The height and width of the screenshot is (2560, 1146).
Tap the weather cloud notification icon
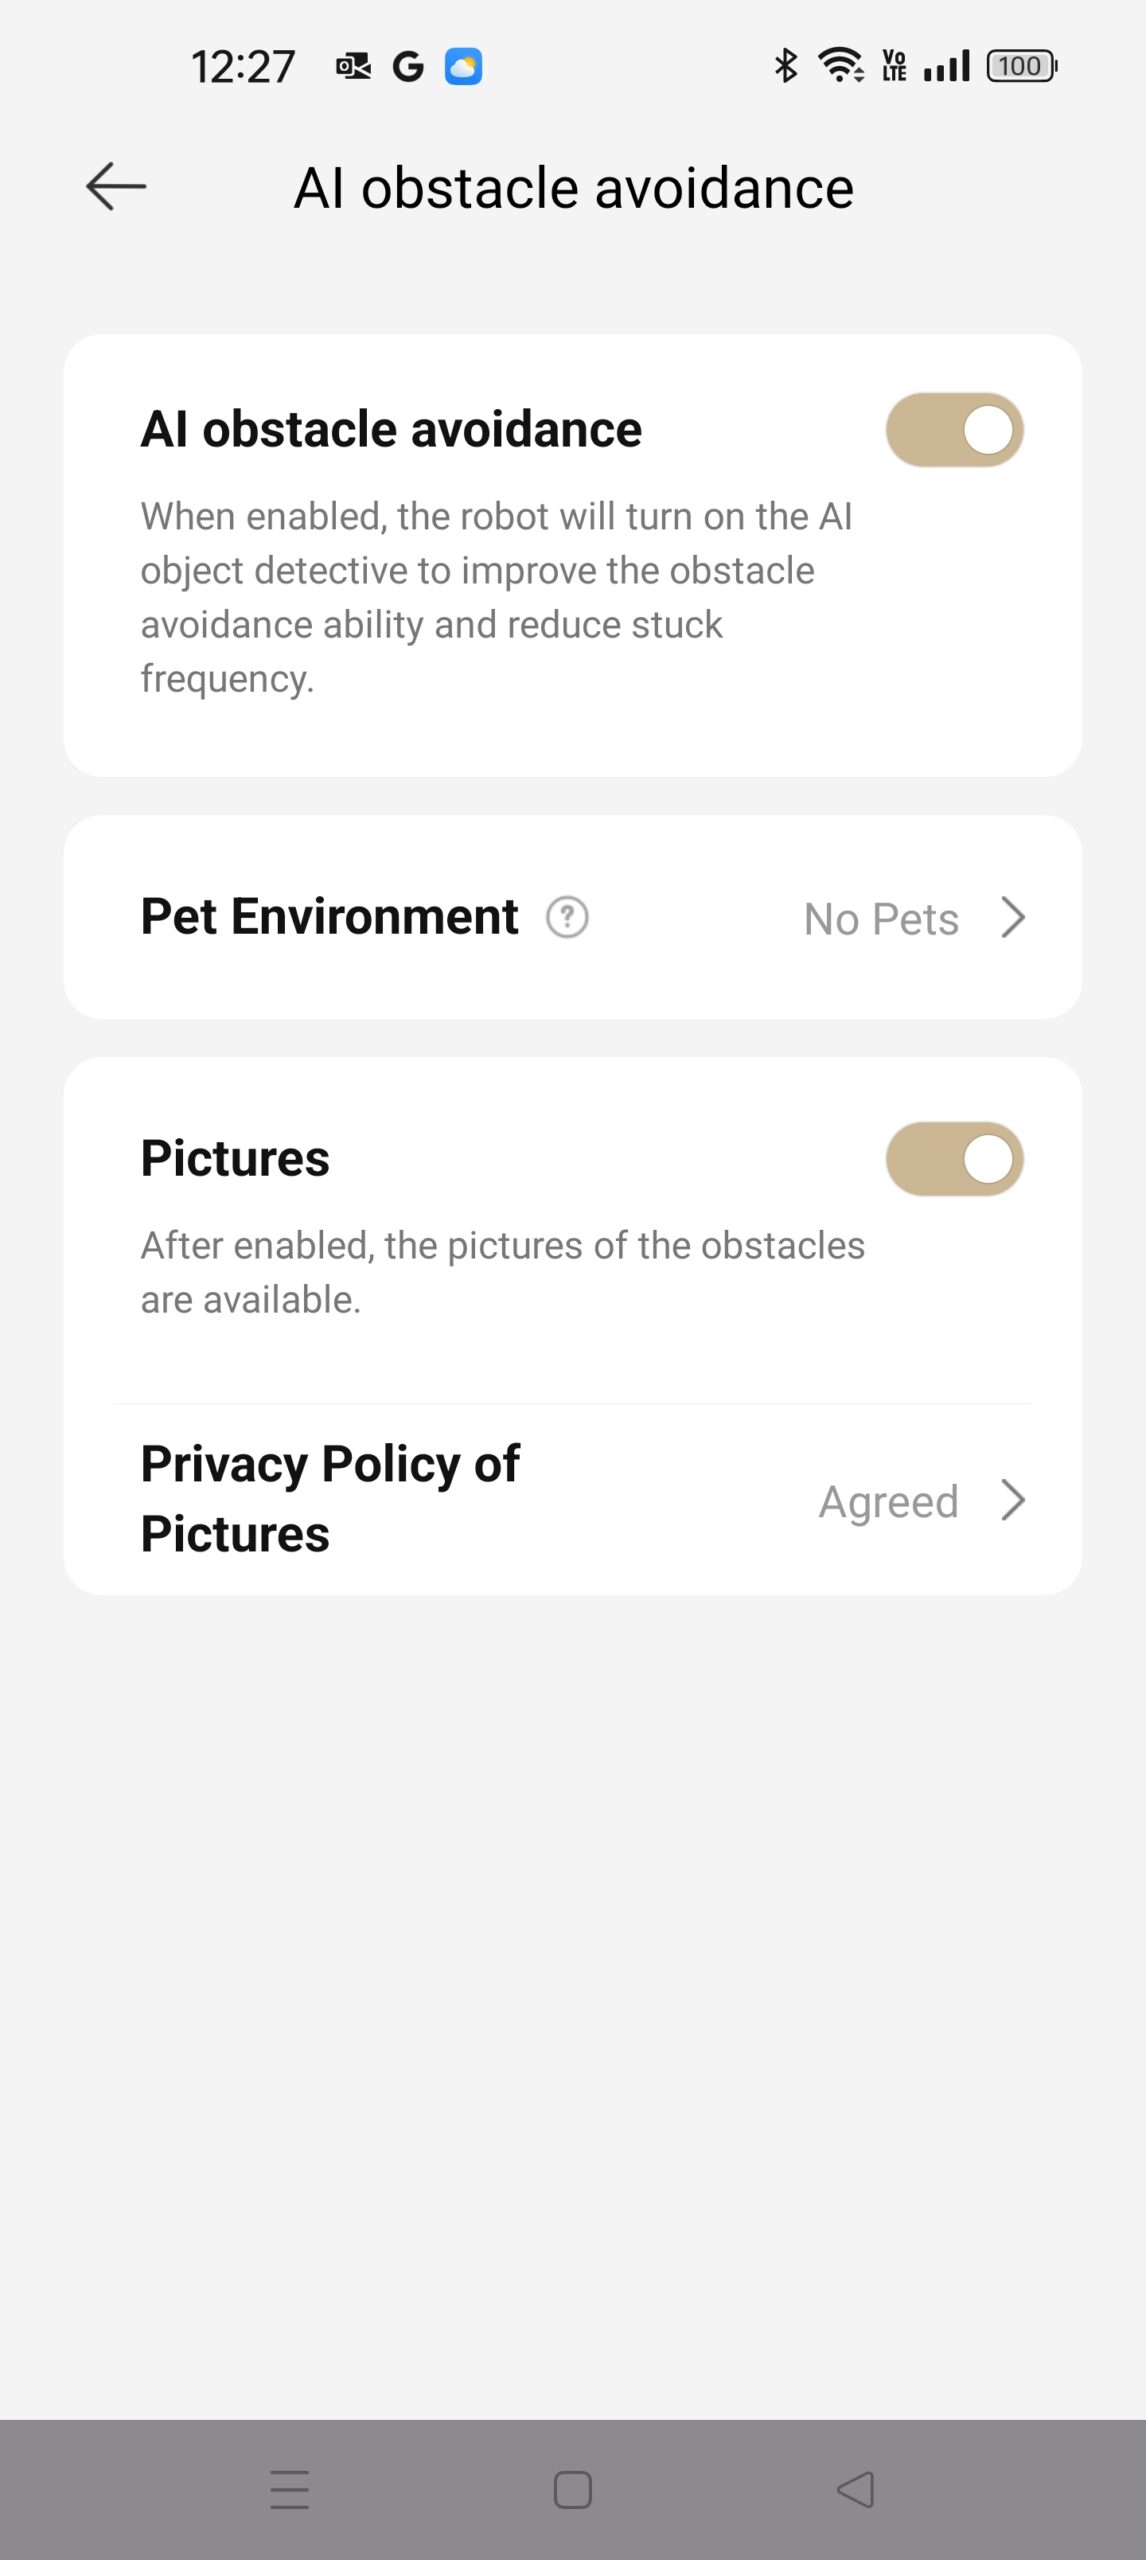click(463, 67)
